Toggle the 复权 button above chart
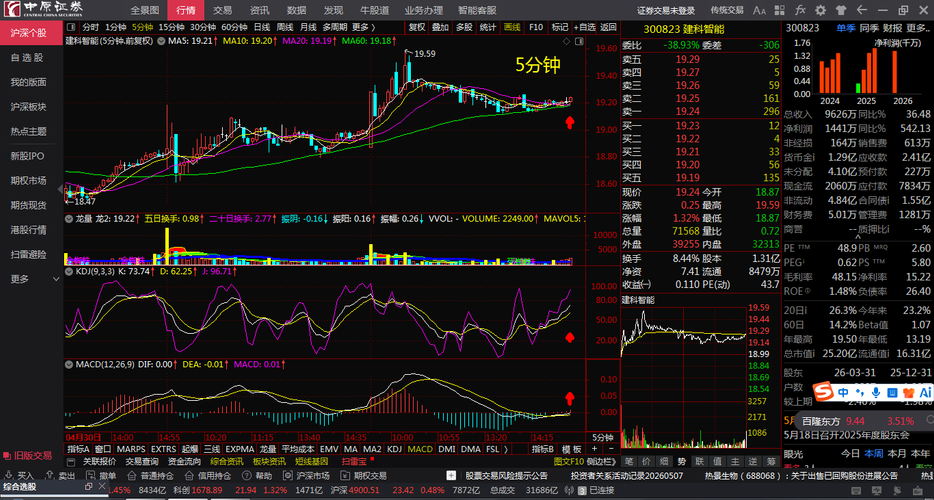 coord(416,27)
